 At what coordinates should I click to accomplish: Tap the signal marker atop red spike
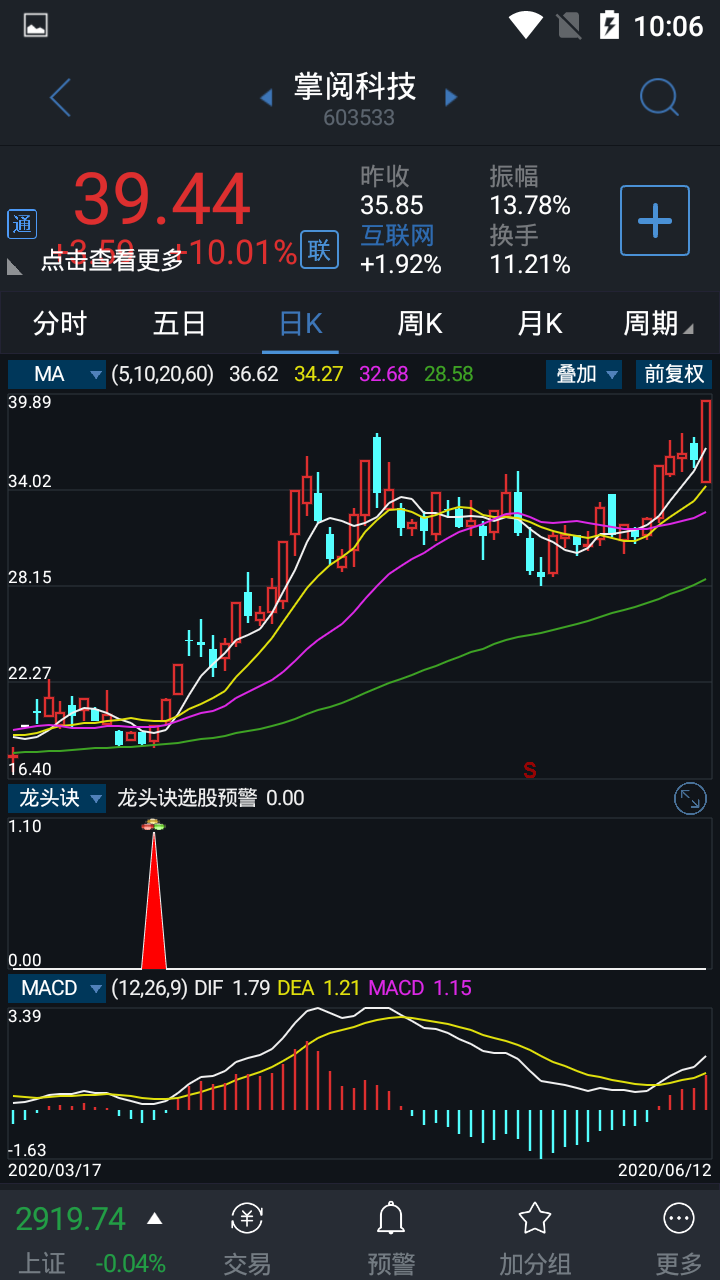(x=153, y=825)
